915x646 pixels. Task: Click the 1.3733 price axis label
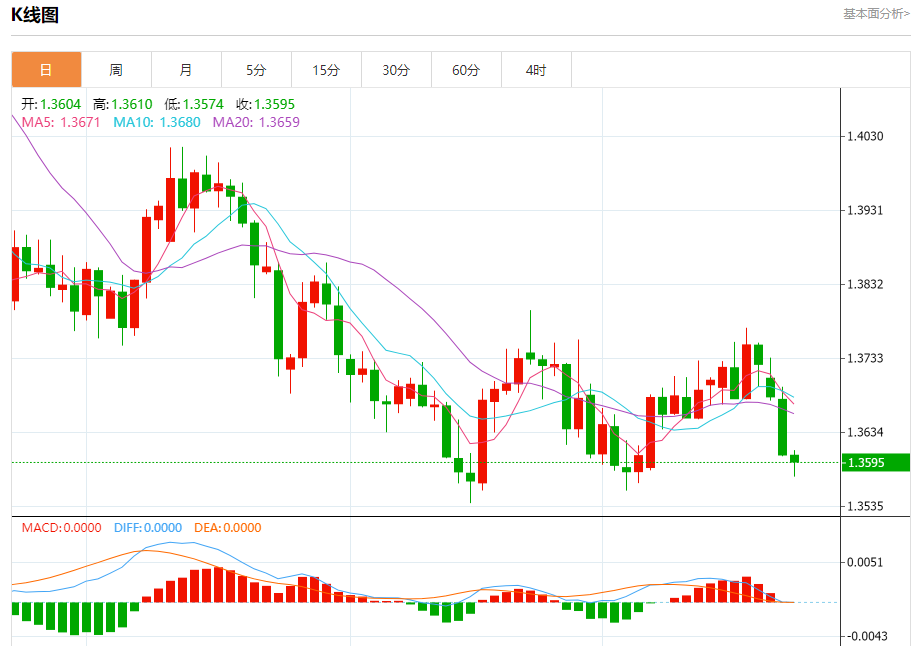point(865,358)
